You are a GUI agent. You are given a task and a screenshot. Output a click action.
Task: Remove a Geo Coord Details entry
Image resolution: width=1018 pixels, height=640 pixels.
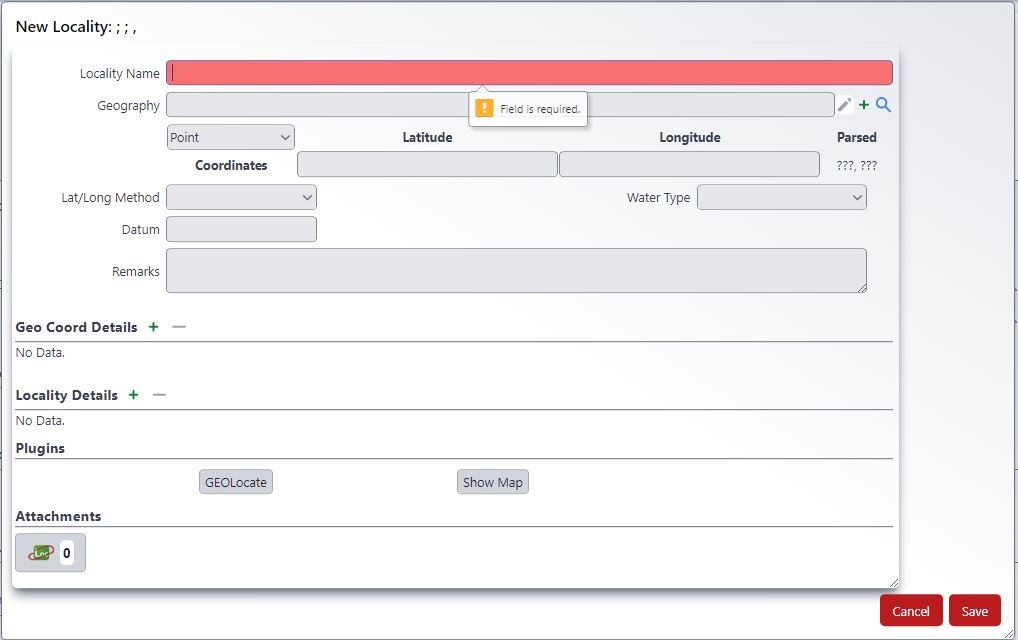click(x=178, y=327)
